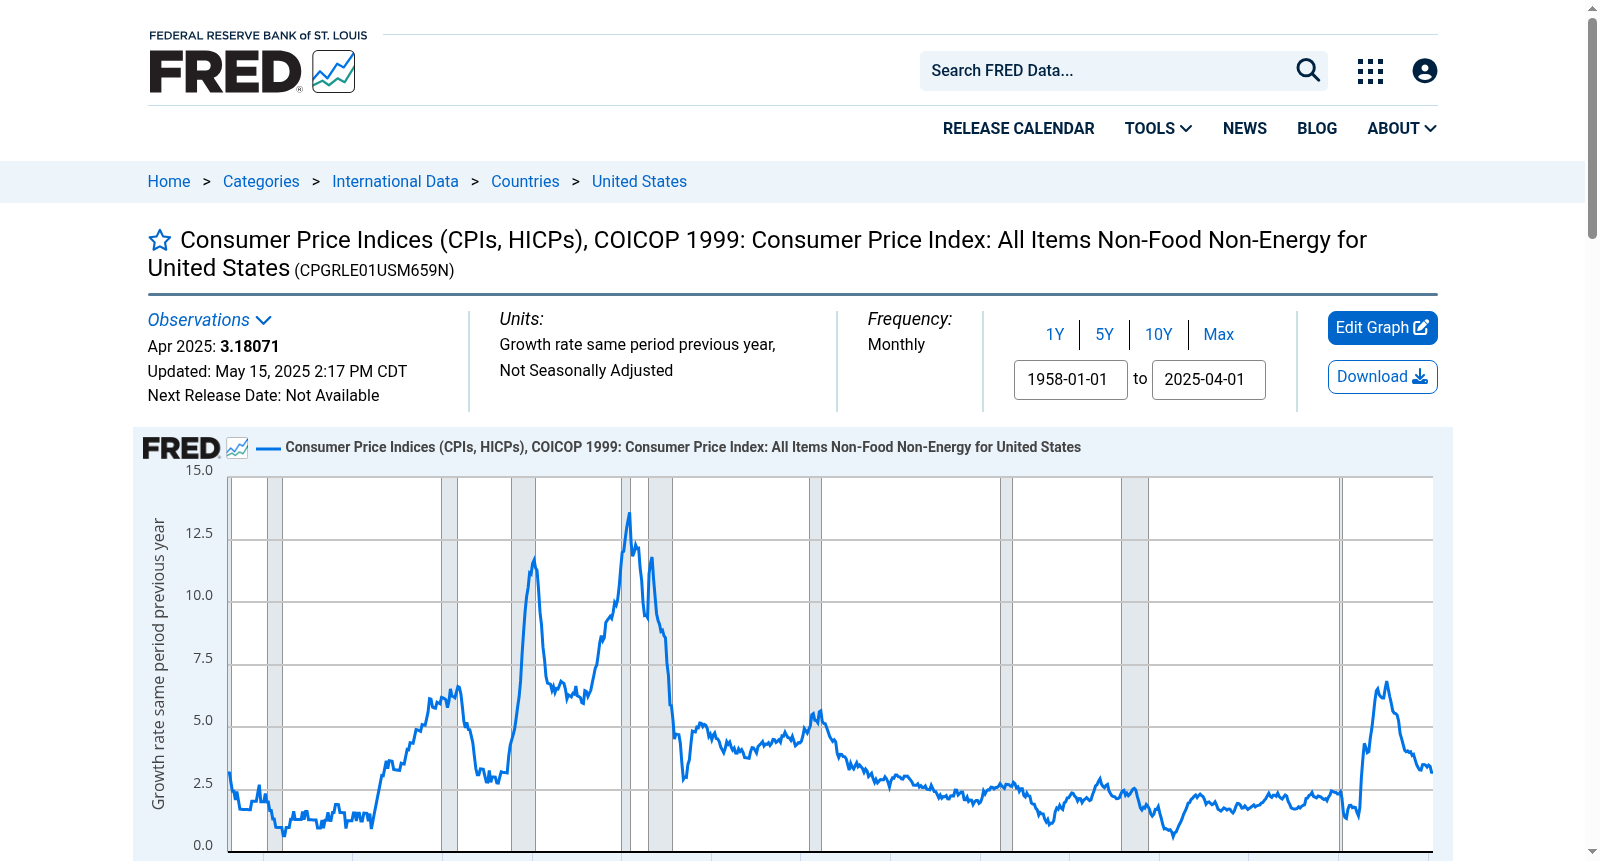
Task: Click the start date field 1958-01-01
Action: (1070, 380)
